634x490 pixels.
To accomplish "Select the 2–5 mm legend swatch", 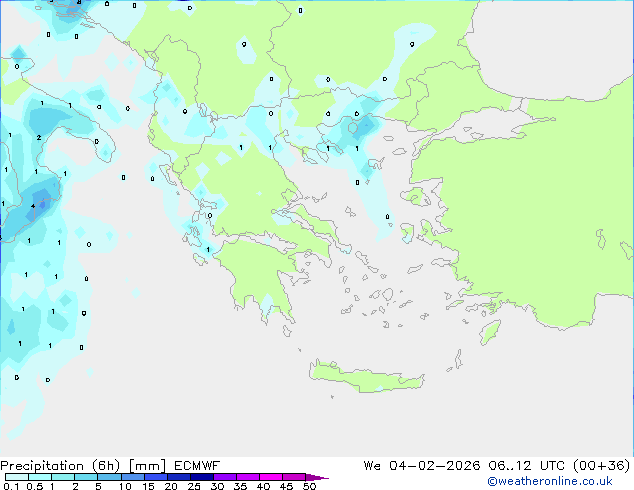I will pos(86,477).
